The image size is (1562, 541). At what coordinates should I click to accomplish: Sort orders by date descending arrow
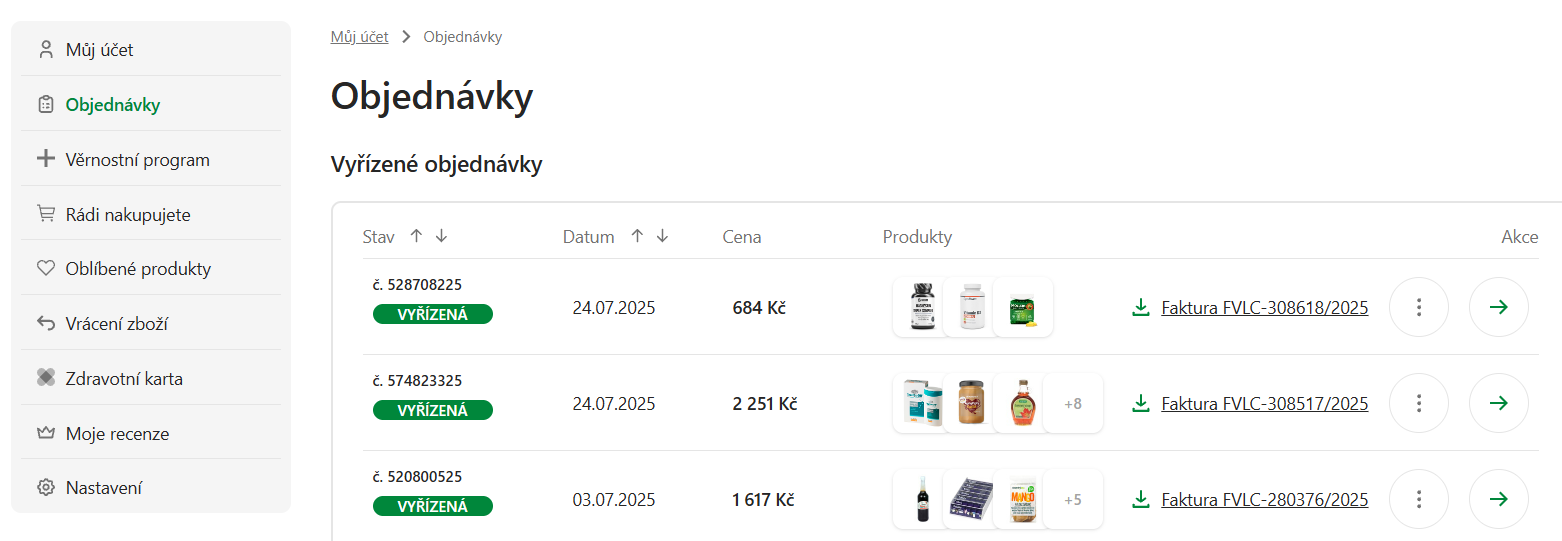662,237
